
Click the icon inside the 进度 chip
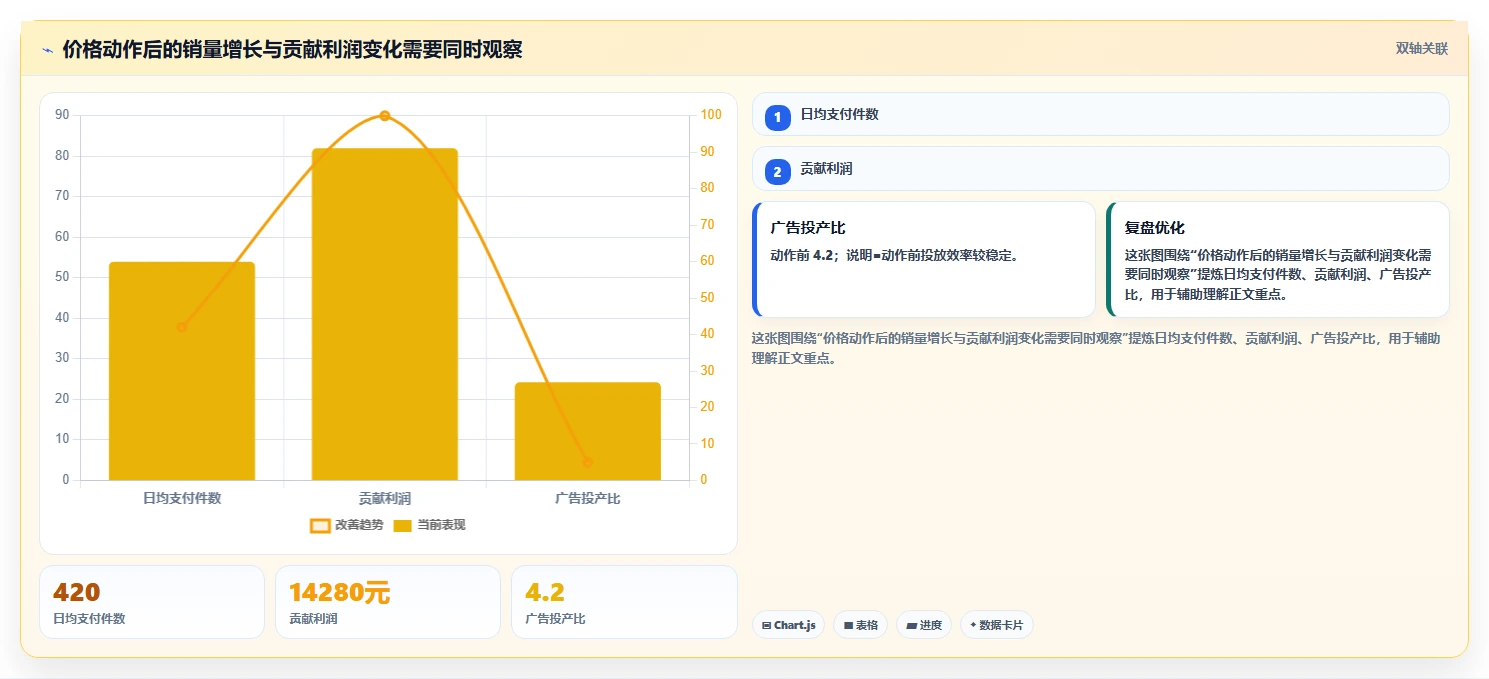coord(912,626)
